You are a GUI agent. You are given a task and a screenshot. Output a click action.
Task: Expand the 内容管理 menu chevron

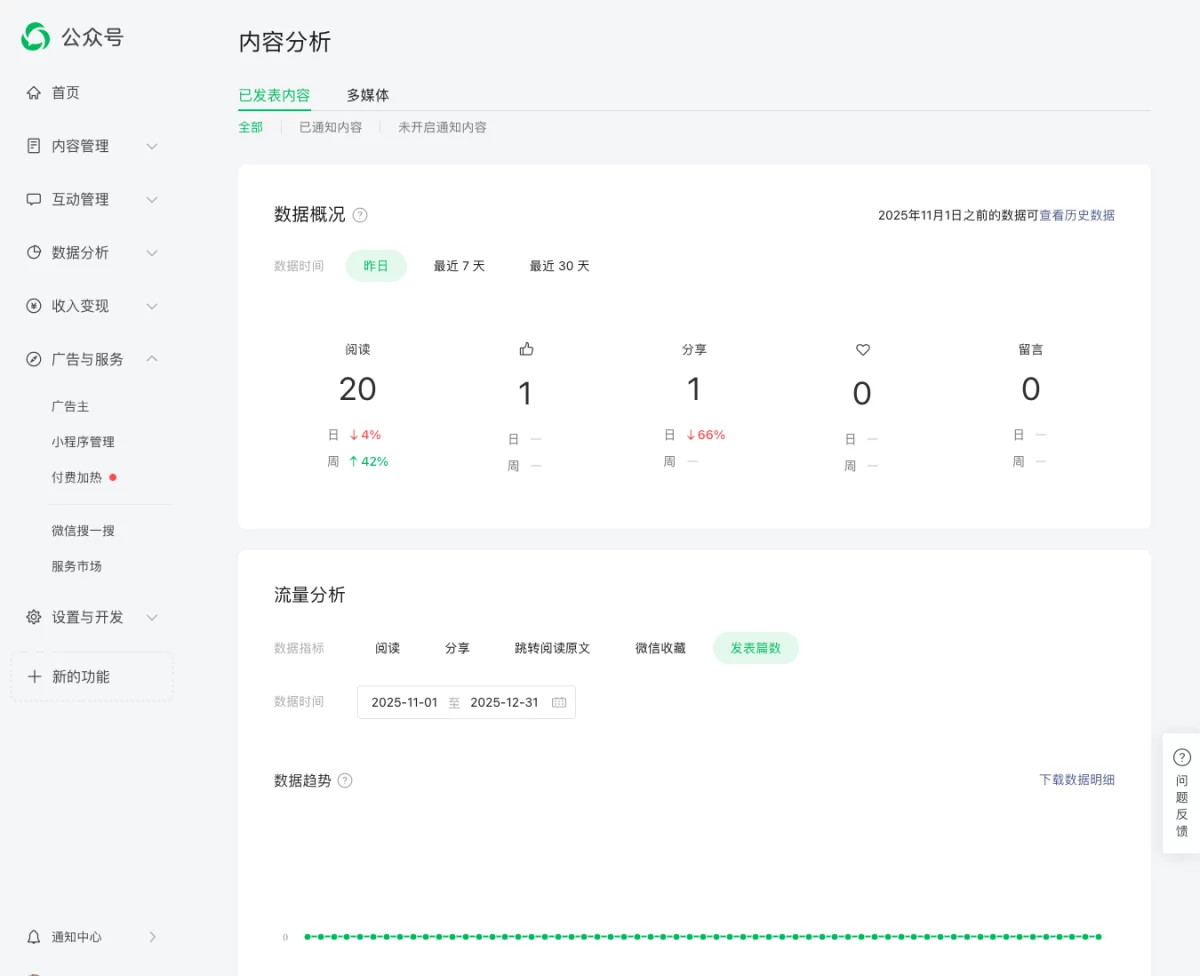[x=152, y=146]
